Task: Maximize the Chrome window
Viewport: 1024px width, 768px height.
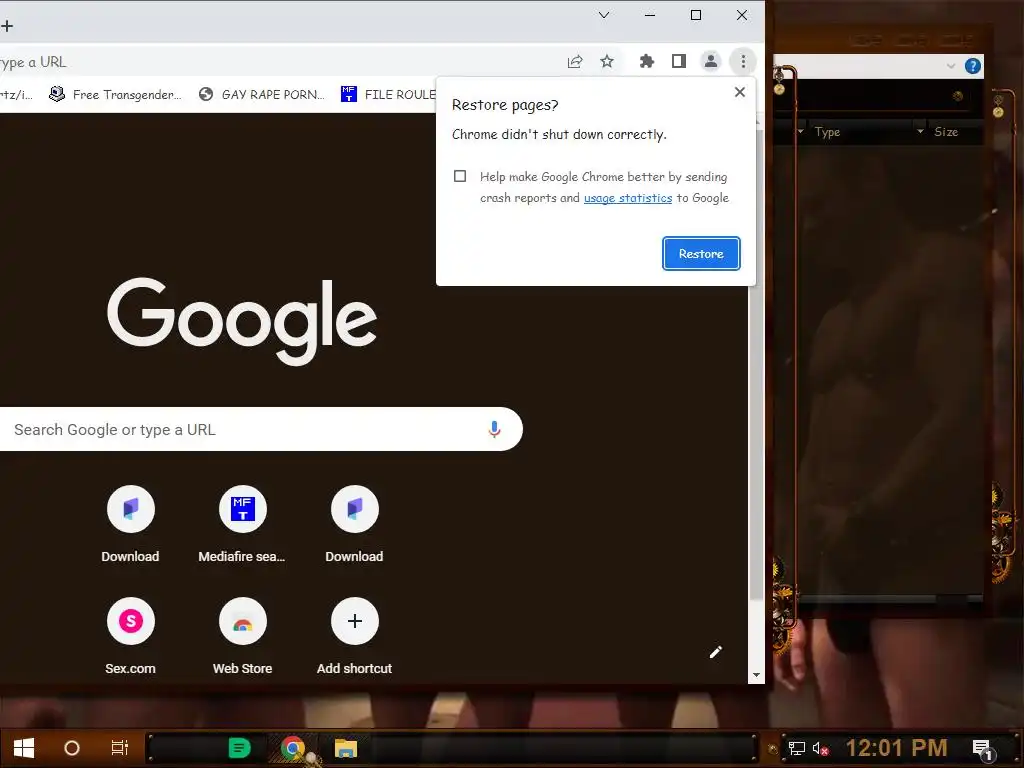Action: point(696,15)
